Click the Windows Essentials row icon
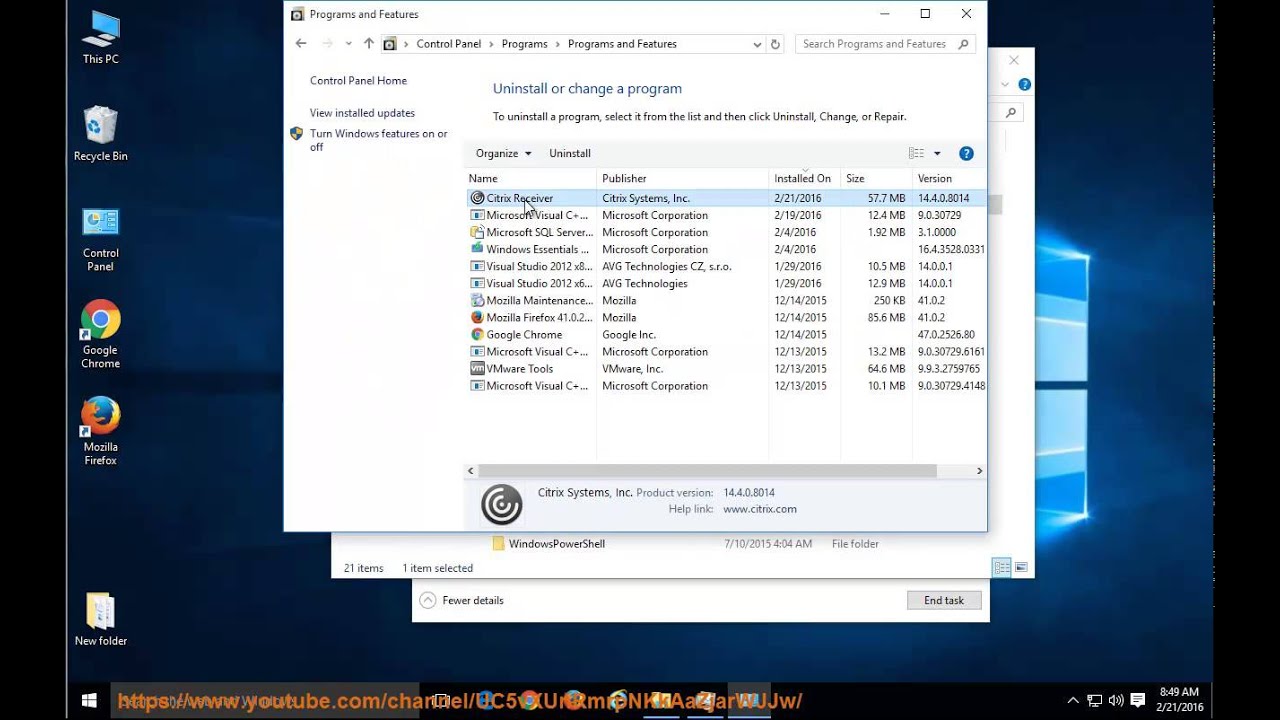Viewport: 1280px width, 720px height. coord(477,249)
